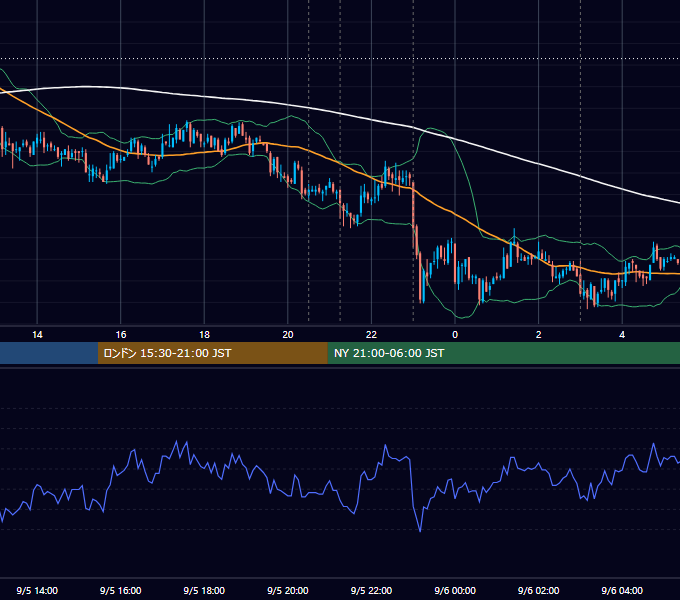Viewport: 680px width, 600px height.
Task: Click the 9/6 02:00 date label
Action: (539, 590)
